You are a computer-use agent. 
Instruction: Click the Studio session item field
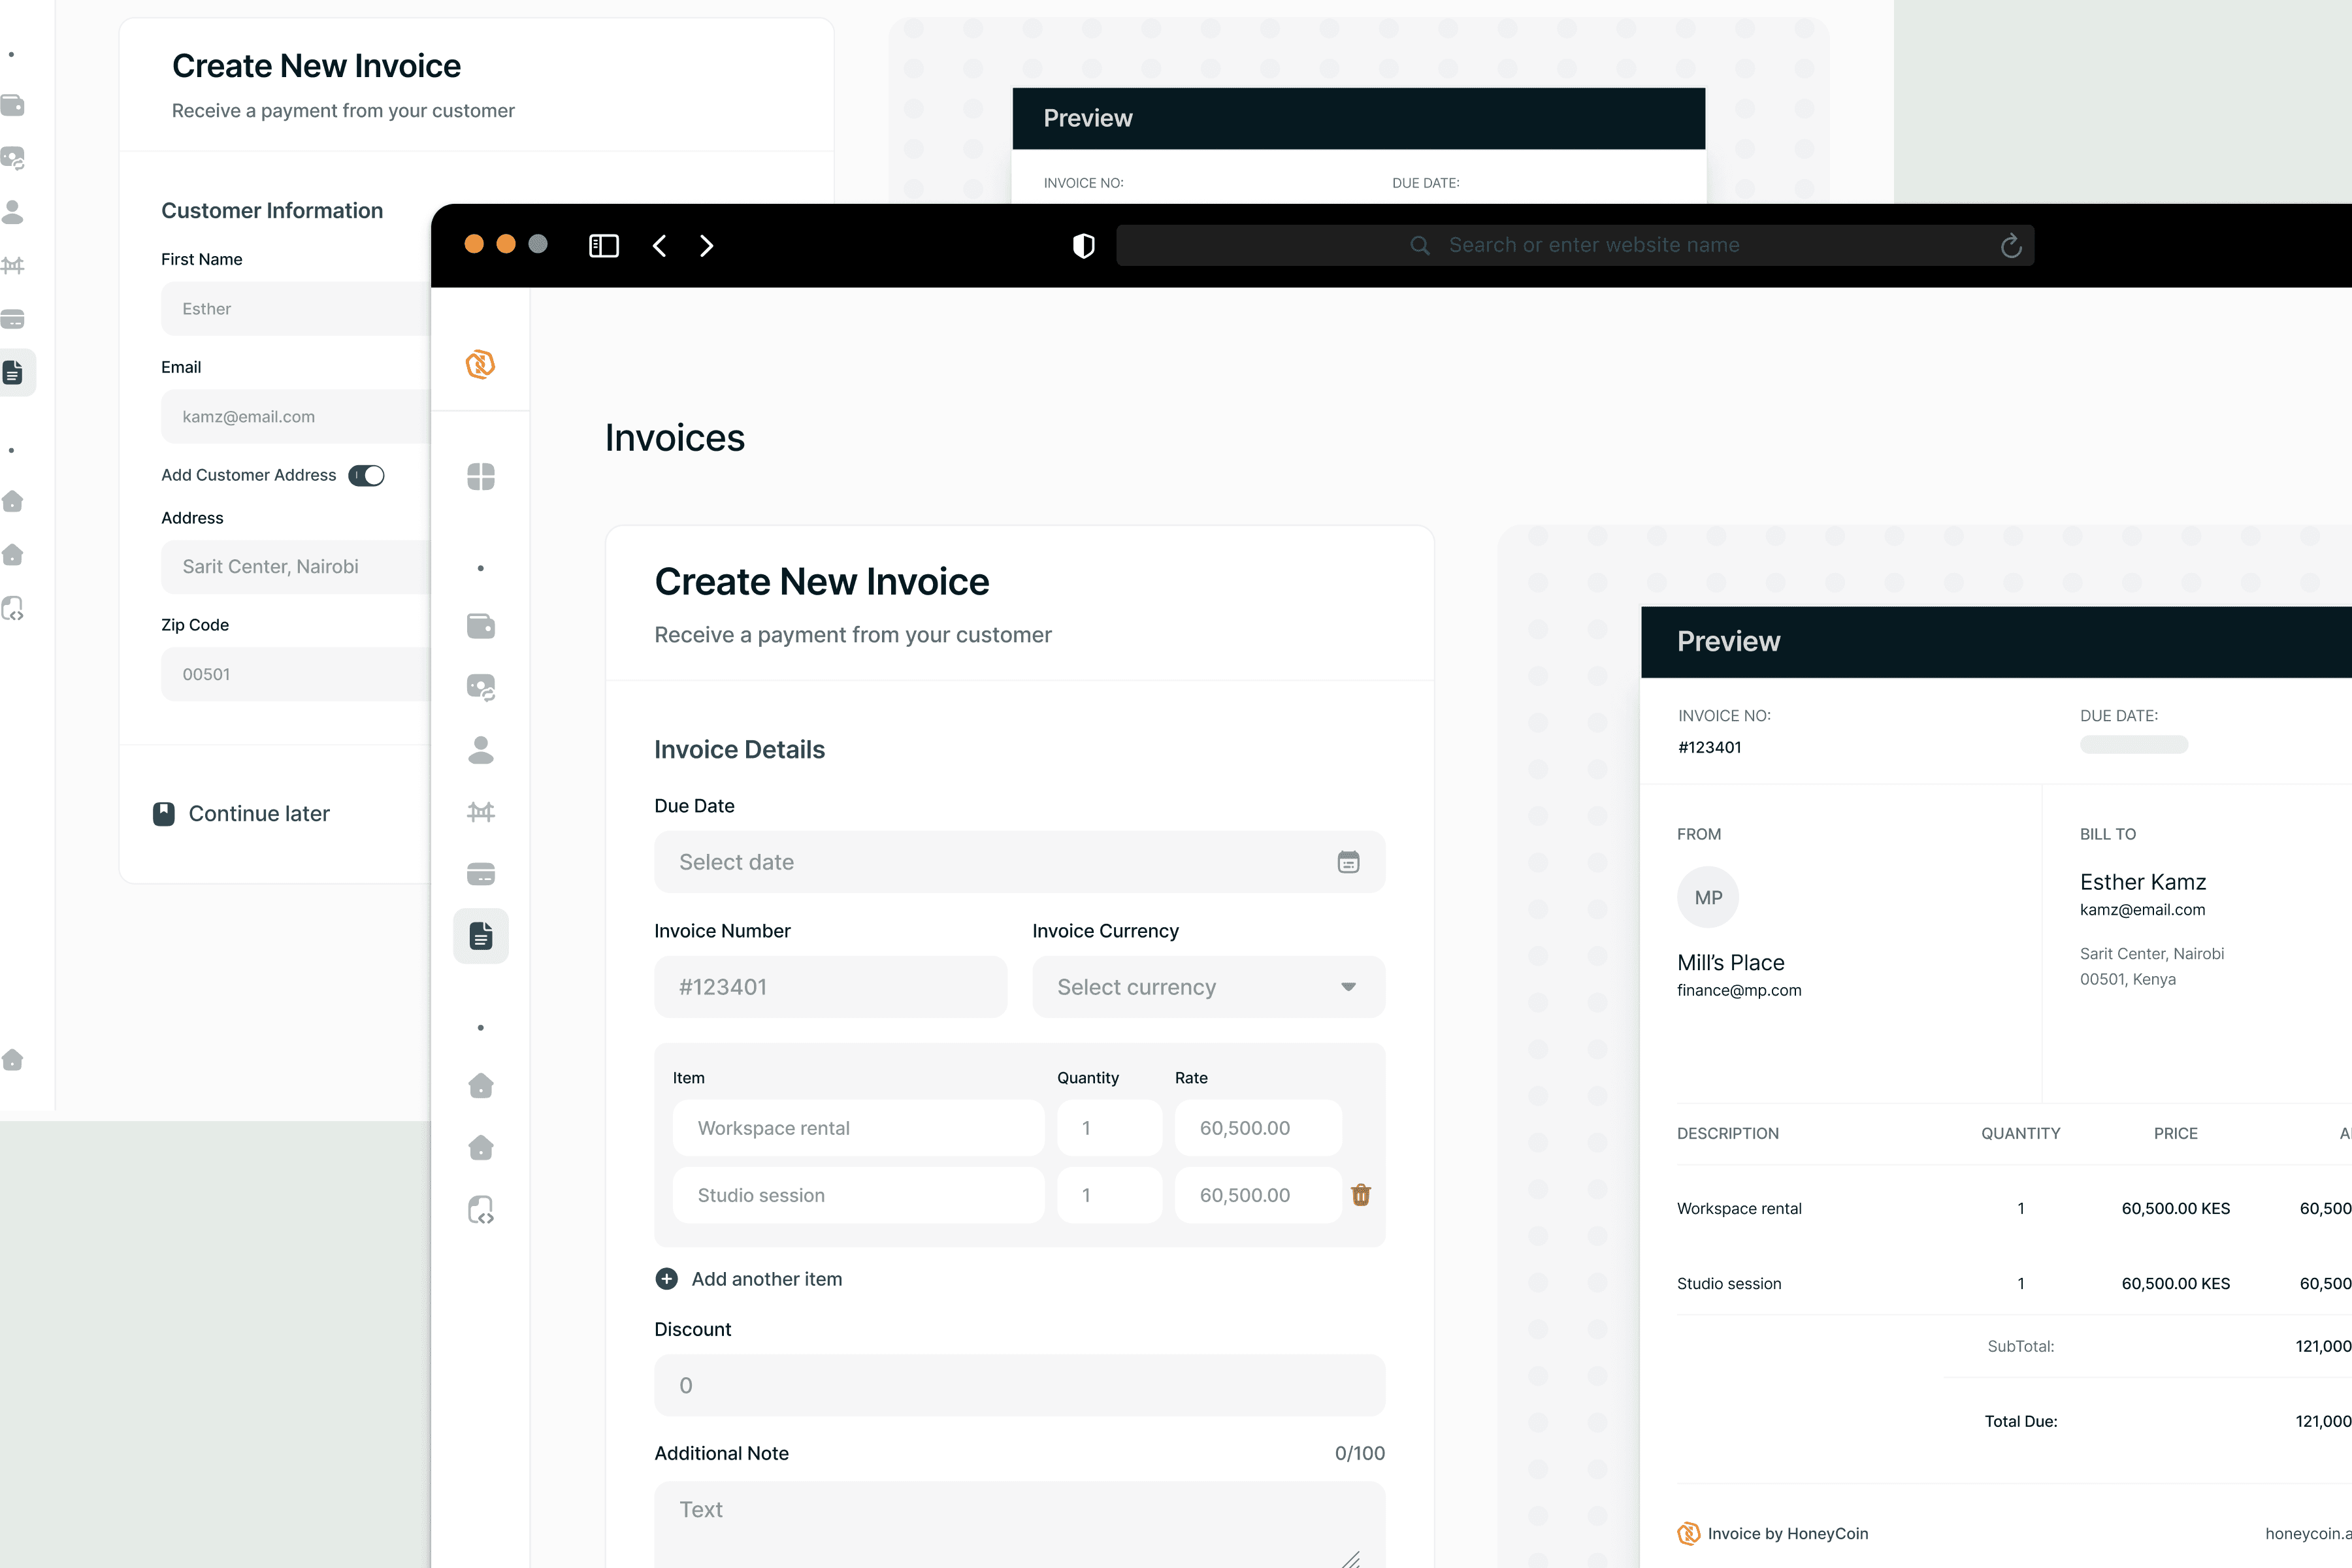click(x=859, y=1195)
